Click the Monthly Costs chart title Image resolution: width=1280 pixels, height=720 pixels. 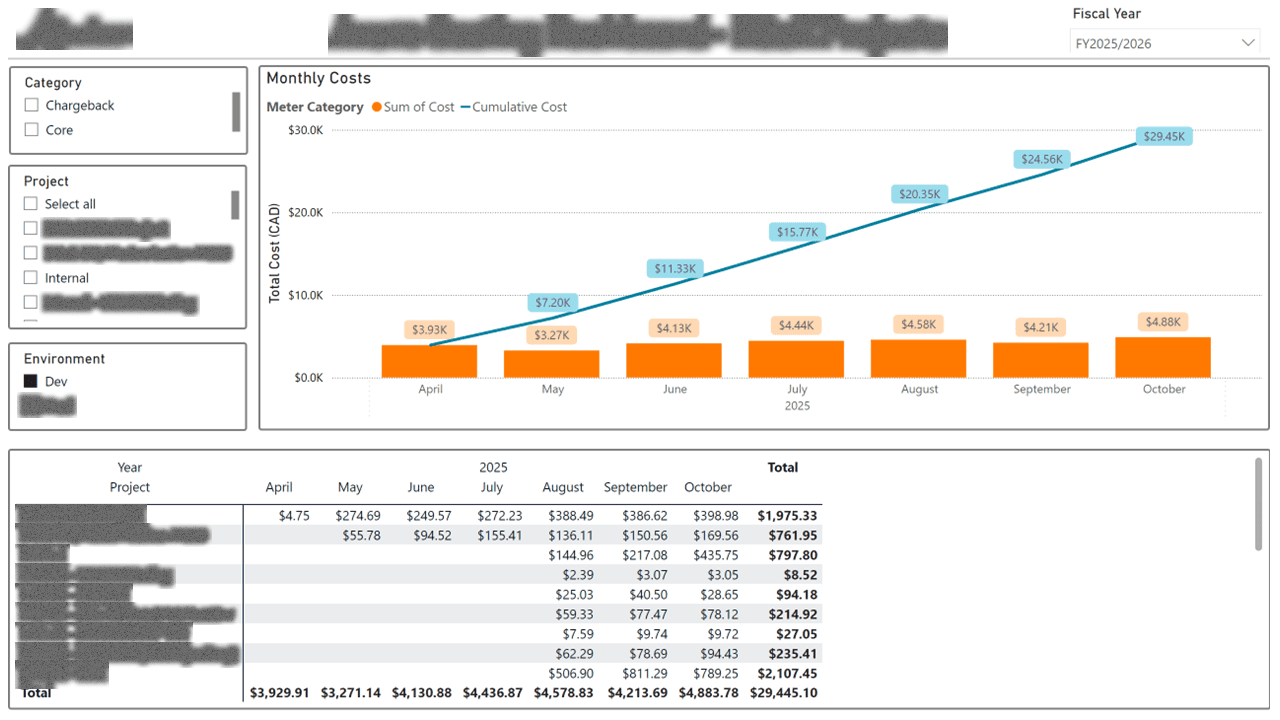pos(319,78)
